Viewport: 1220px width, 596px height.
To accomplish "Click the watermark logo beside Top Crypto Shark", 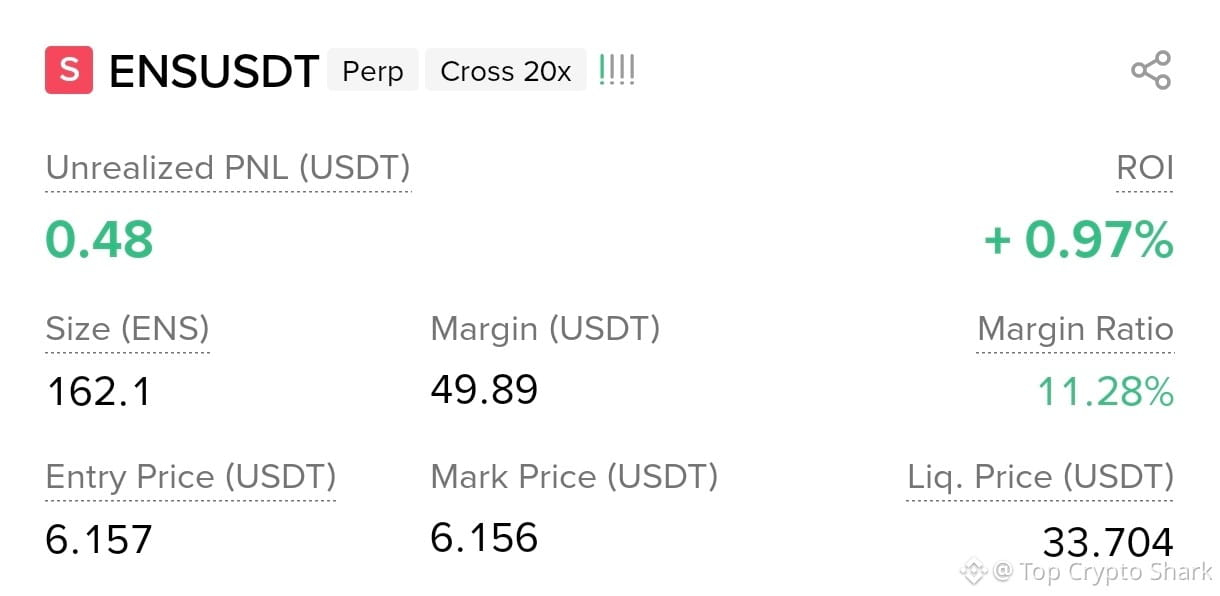I will 973,572.
